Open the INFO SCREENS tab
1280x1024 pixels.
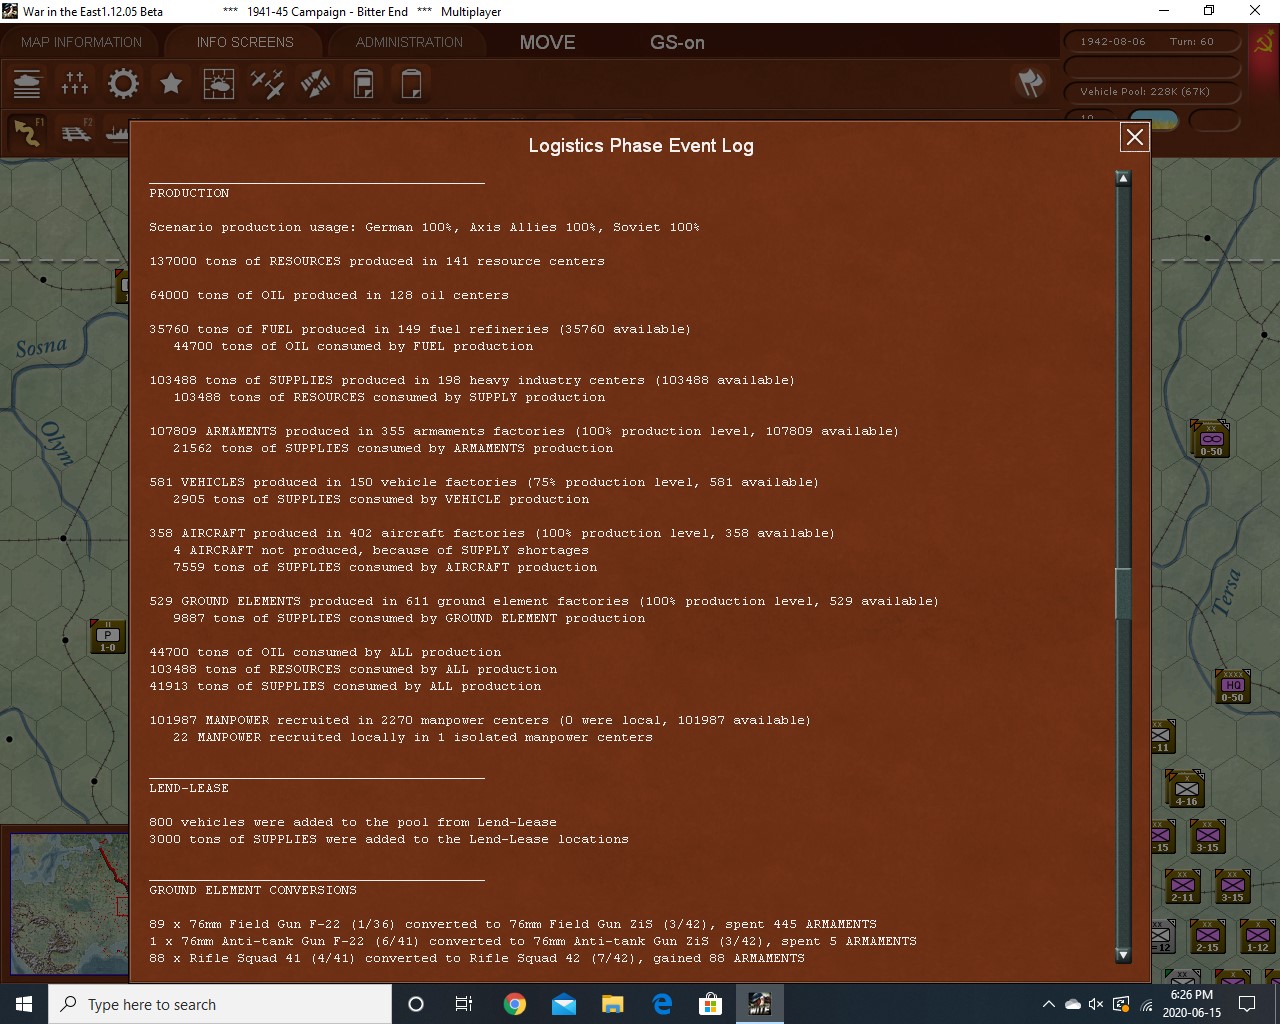245,42
